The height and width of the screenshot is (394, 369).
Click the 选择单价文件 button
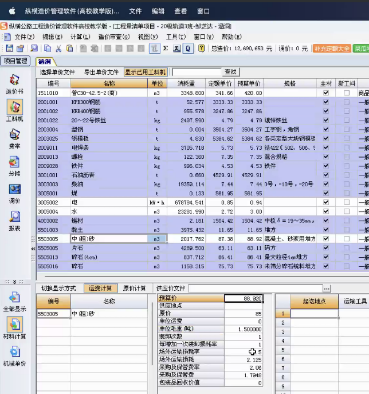(57, 72)
